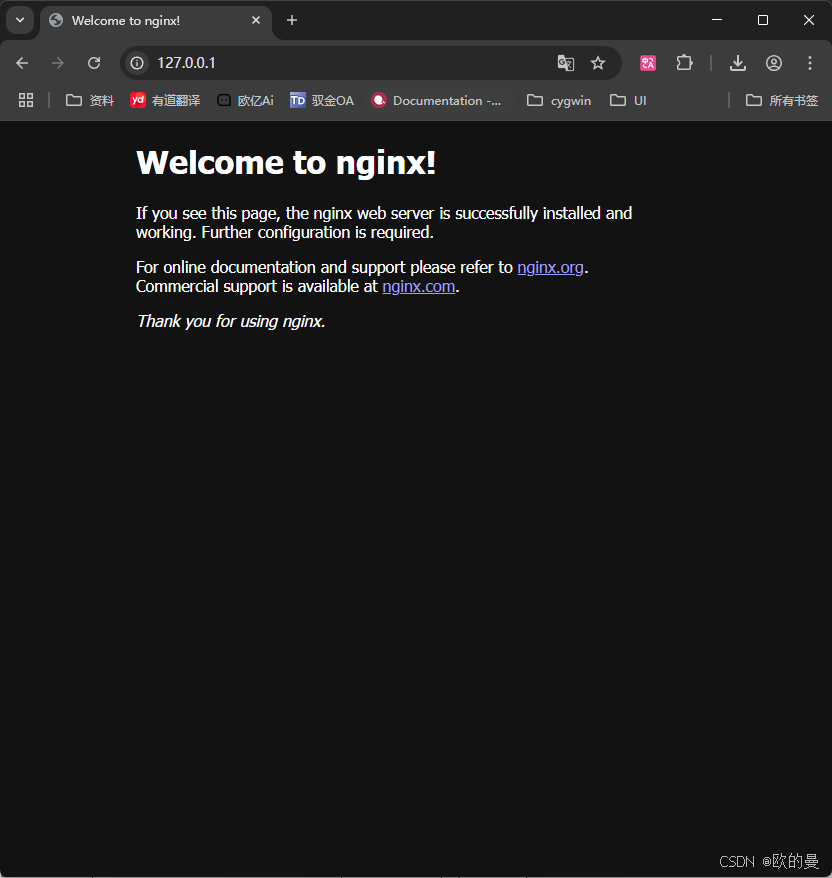Bookmark this page with the star icon
This screenshot has height=878, width=832.
pyautogui.click(x=598, y=63)
